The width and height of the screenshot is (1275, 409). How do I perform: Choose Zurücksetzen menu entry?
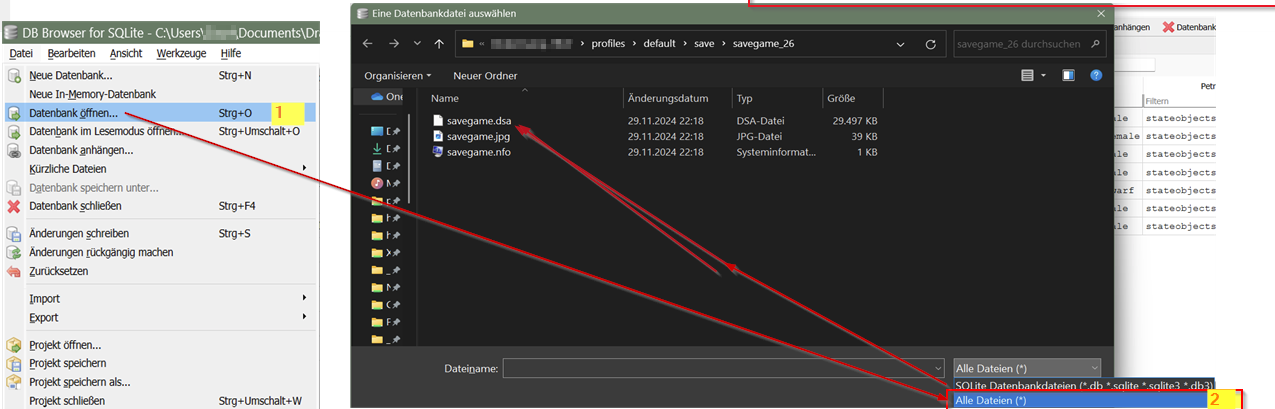pyautogui.click(x=160, y=271)
